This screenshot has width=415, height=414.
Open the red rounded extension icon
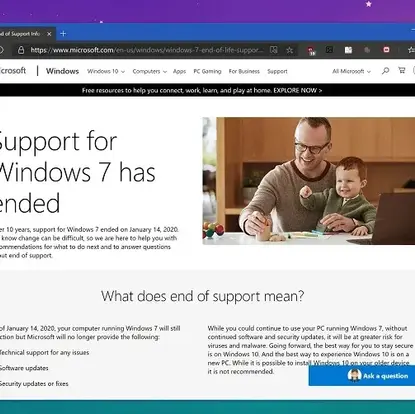pos(386,50)
